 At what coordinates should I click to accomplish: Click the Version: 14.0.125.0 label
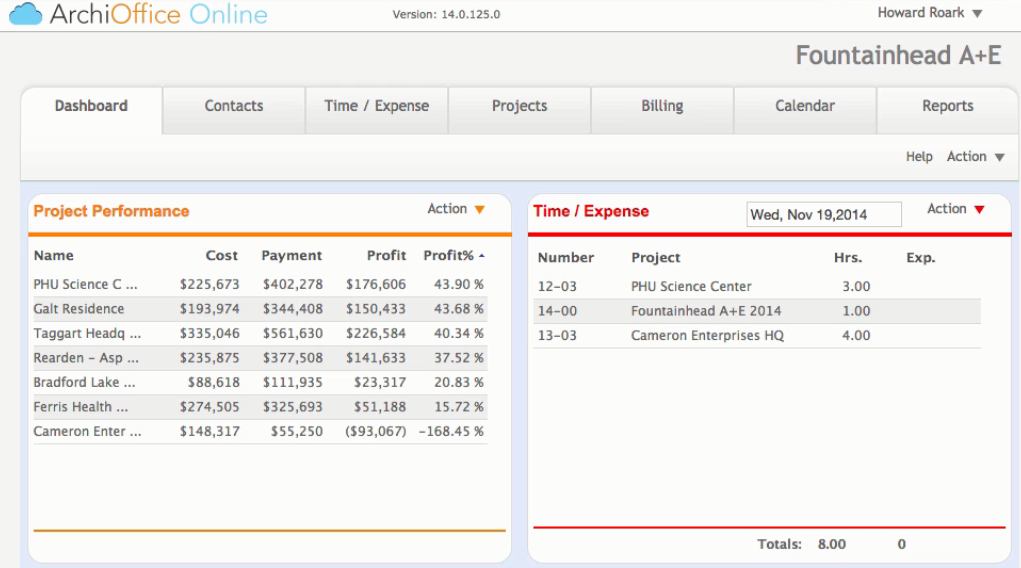tap(446, 14)
